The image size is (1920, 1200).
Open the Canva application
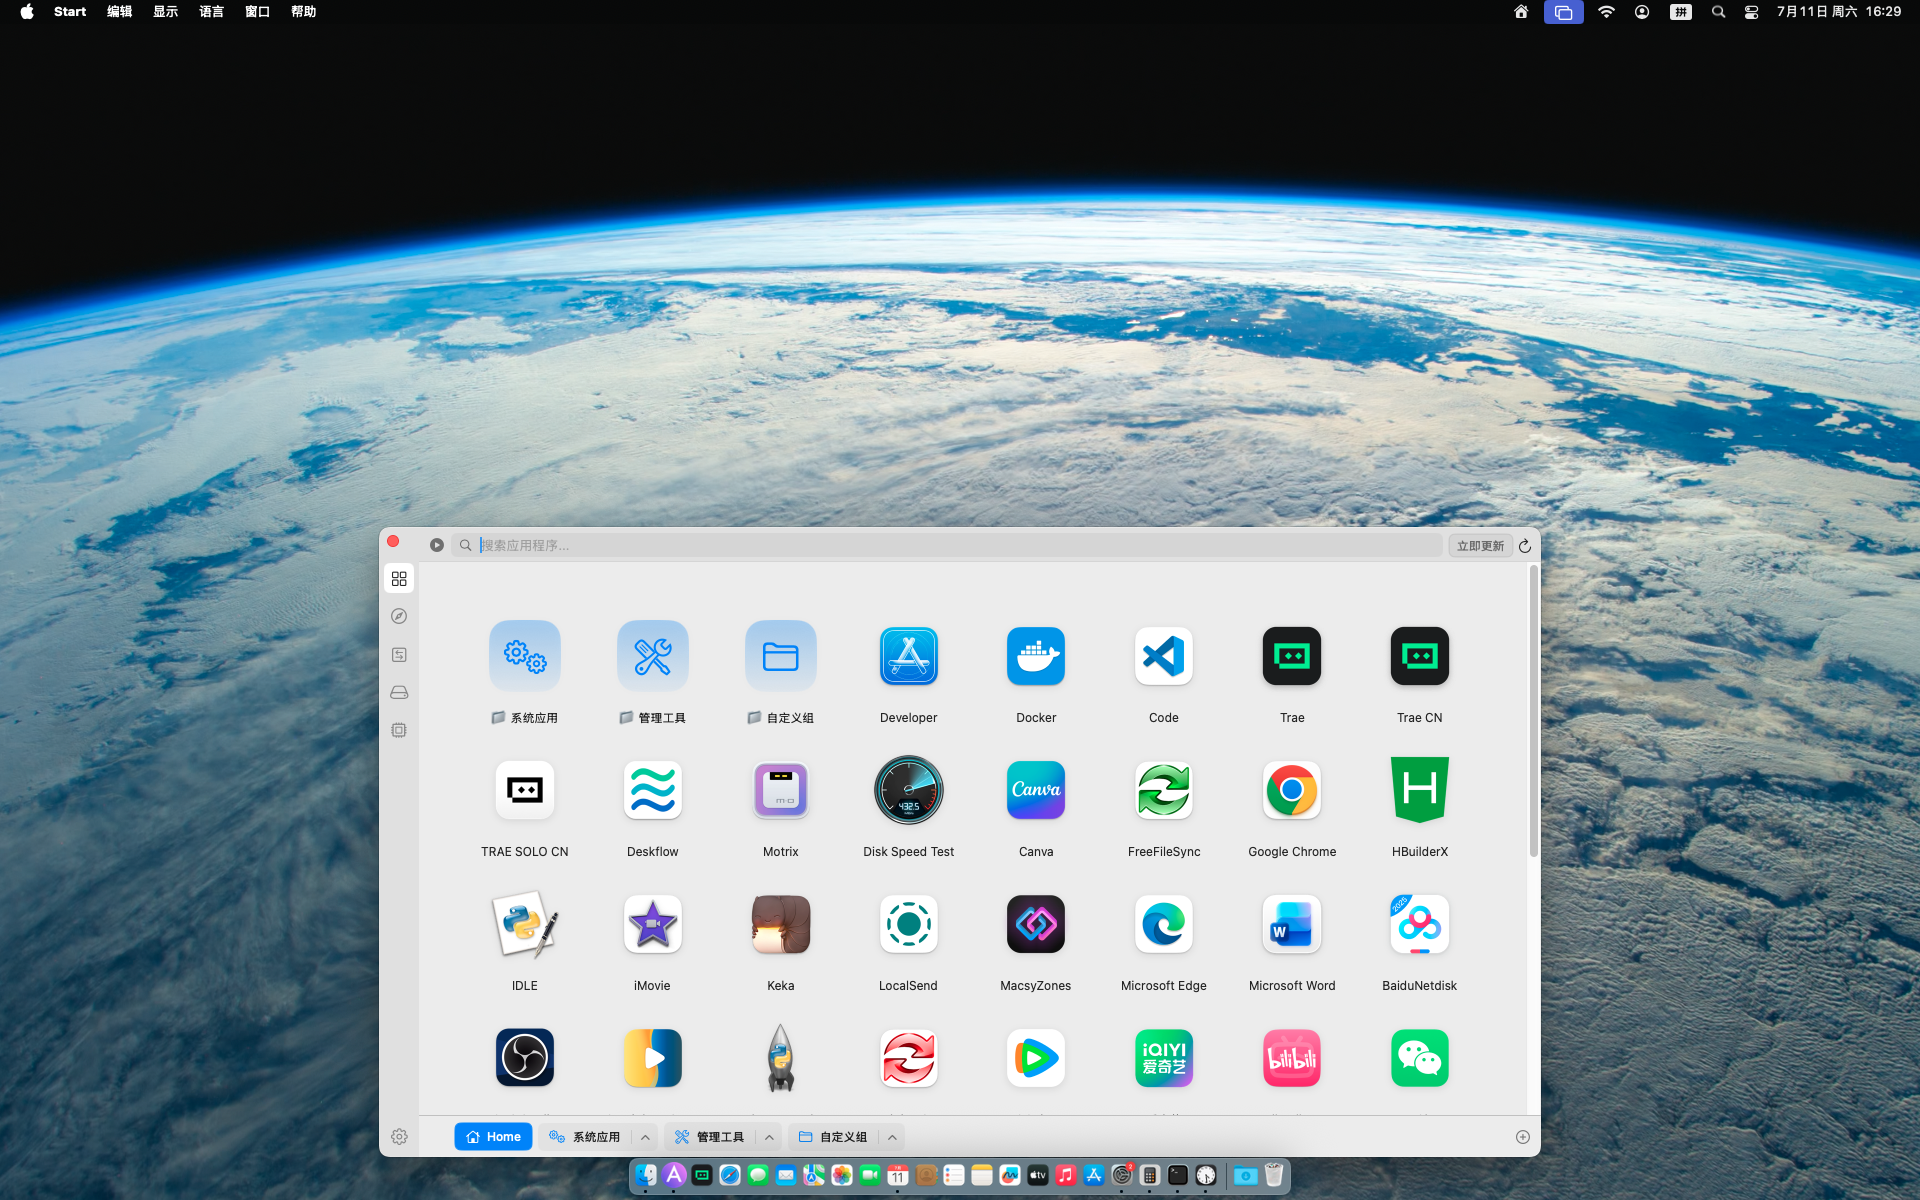pyautogui.click(x=1036, y=790)
